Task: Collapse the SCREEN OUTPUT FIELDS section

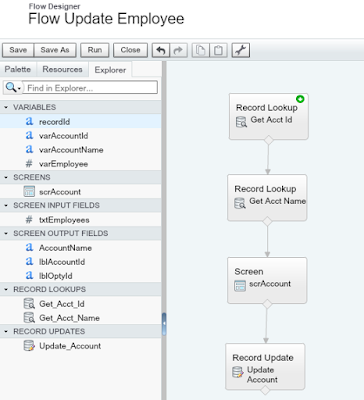Action: [x=6, y=233]
